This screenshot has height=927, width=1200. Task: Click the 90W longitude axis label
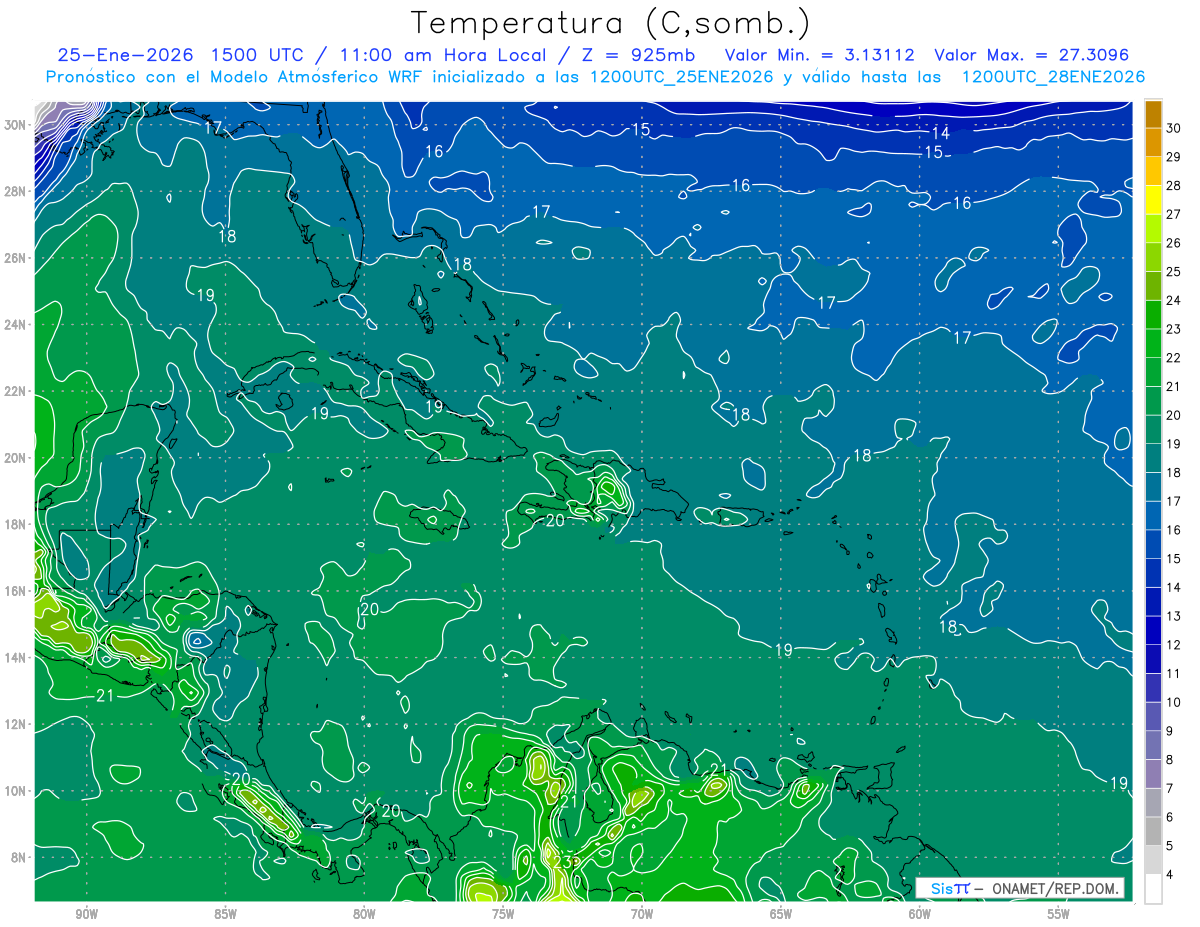pos(86,914)
